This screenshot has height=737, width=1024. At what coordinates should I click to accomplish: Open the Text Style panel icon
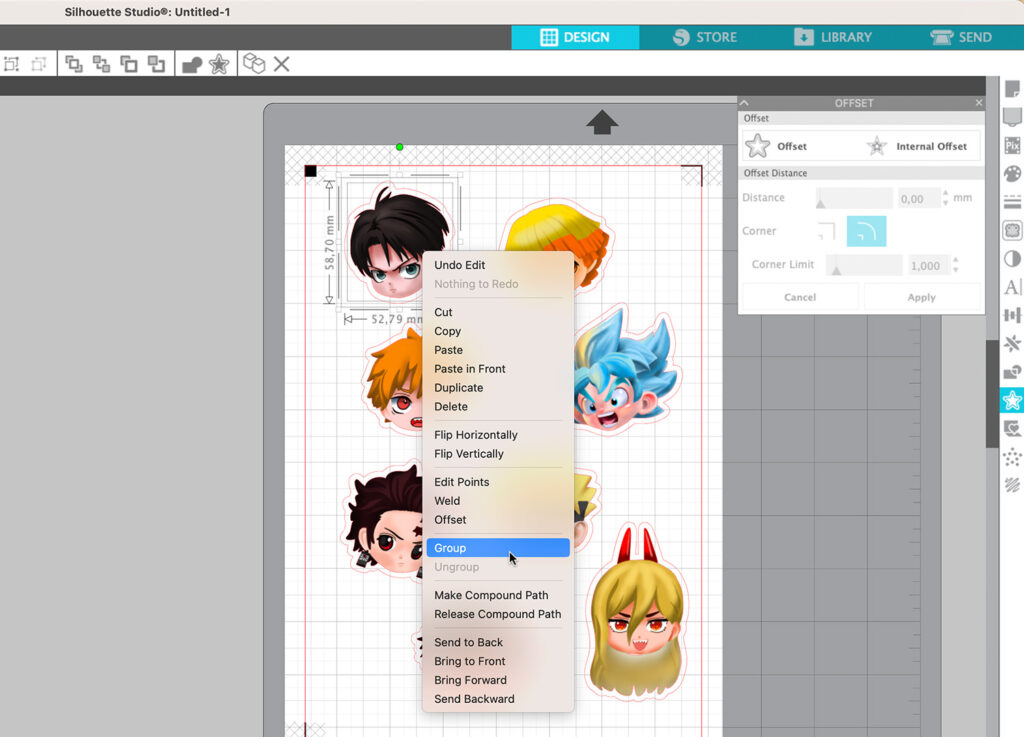pos(1012,288)
